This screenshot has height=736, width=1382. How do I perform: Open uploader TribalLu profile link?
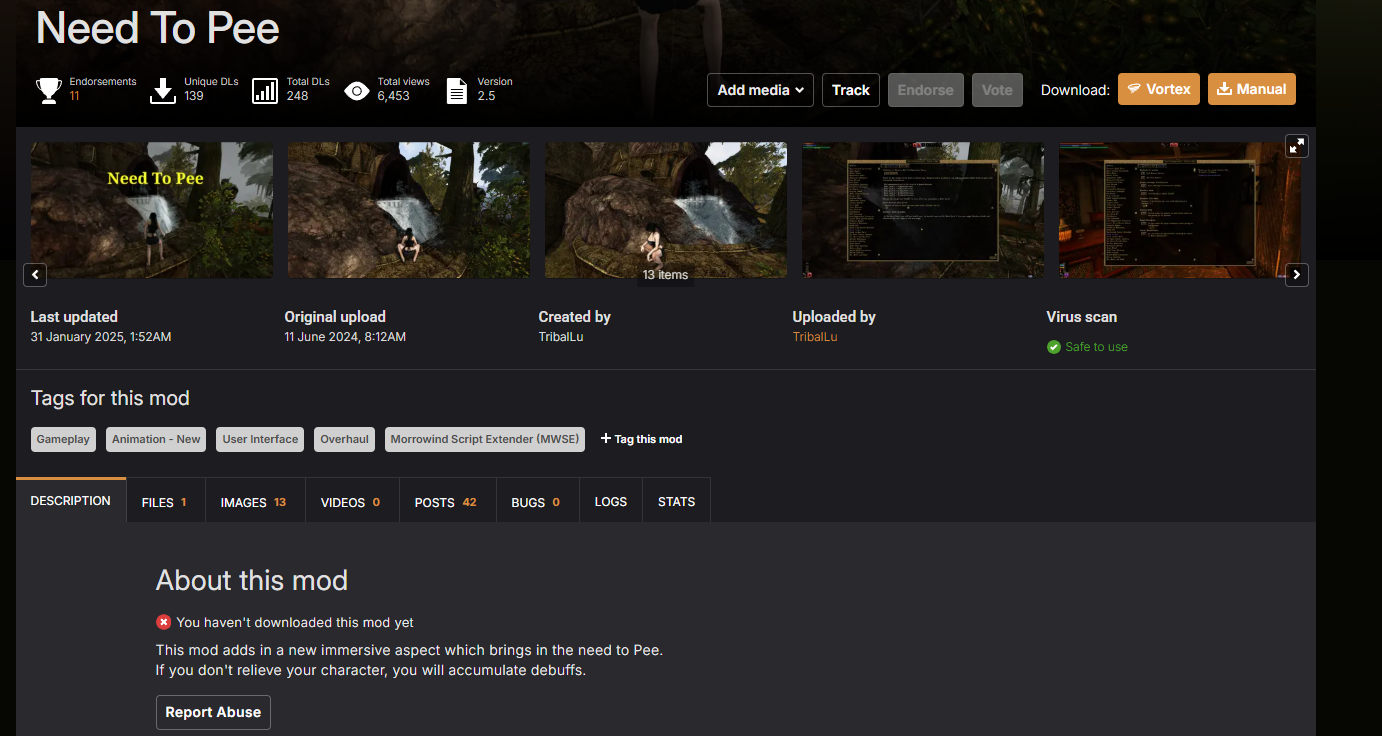coord(815,337)
